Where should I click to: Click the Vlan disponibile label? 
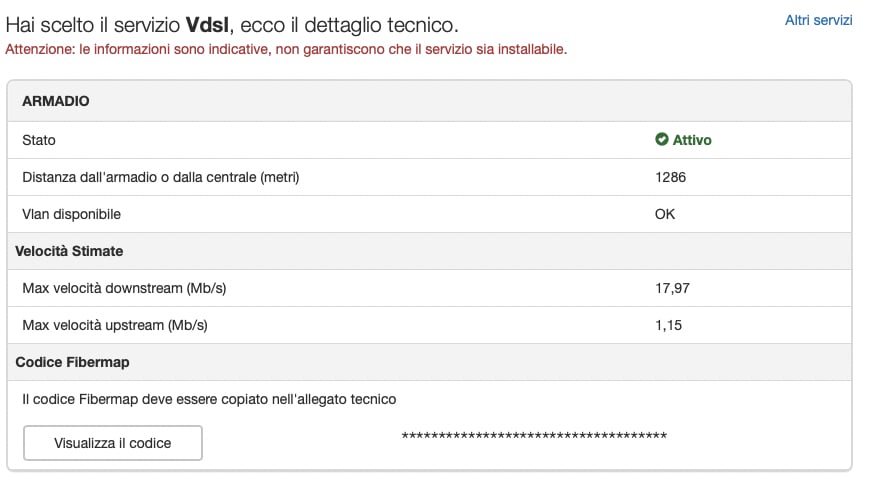[71, 214]
